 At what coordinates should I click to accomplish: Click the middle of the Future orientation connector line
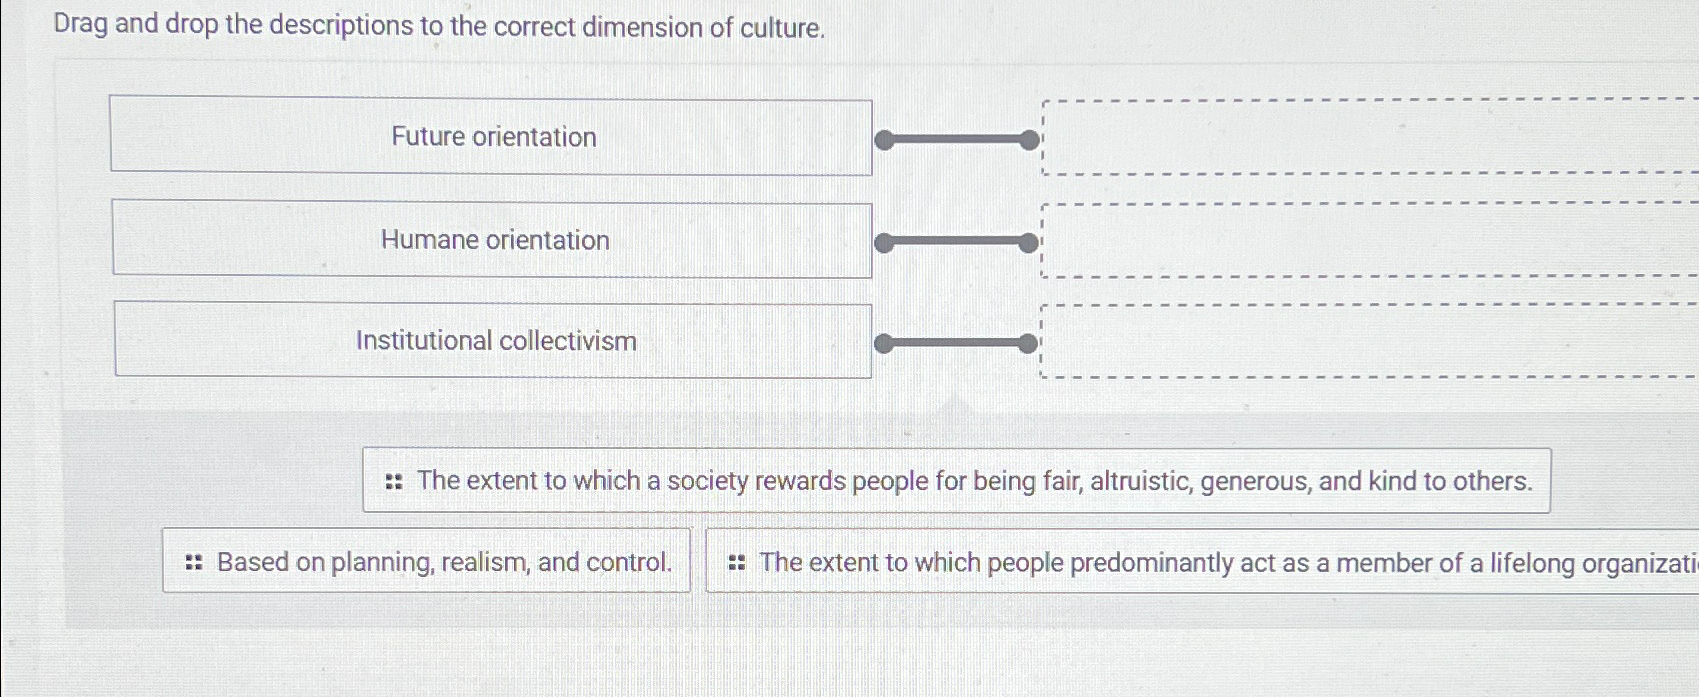pos(957,140)
